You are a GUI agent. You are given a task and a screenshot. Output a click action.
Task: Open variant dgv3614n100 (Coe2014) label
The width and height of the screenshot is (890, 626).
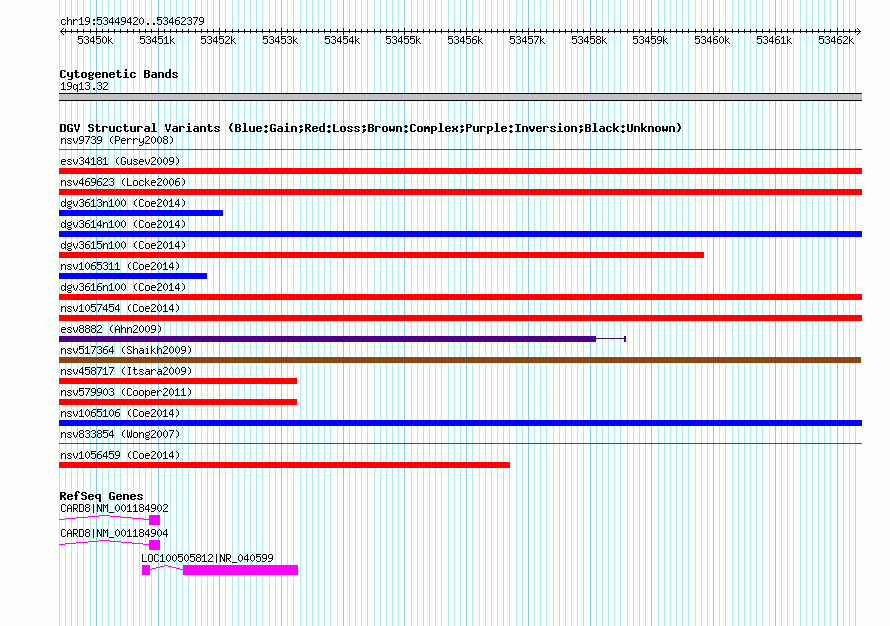[x=123, y=224]
